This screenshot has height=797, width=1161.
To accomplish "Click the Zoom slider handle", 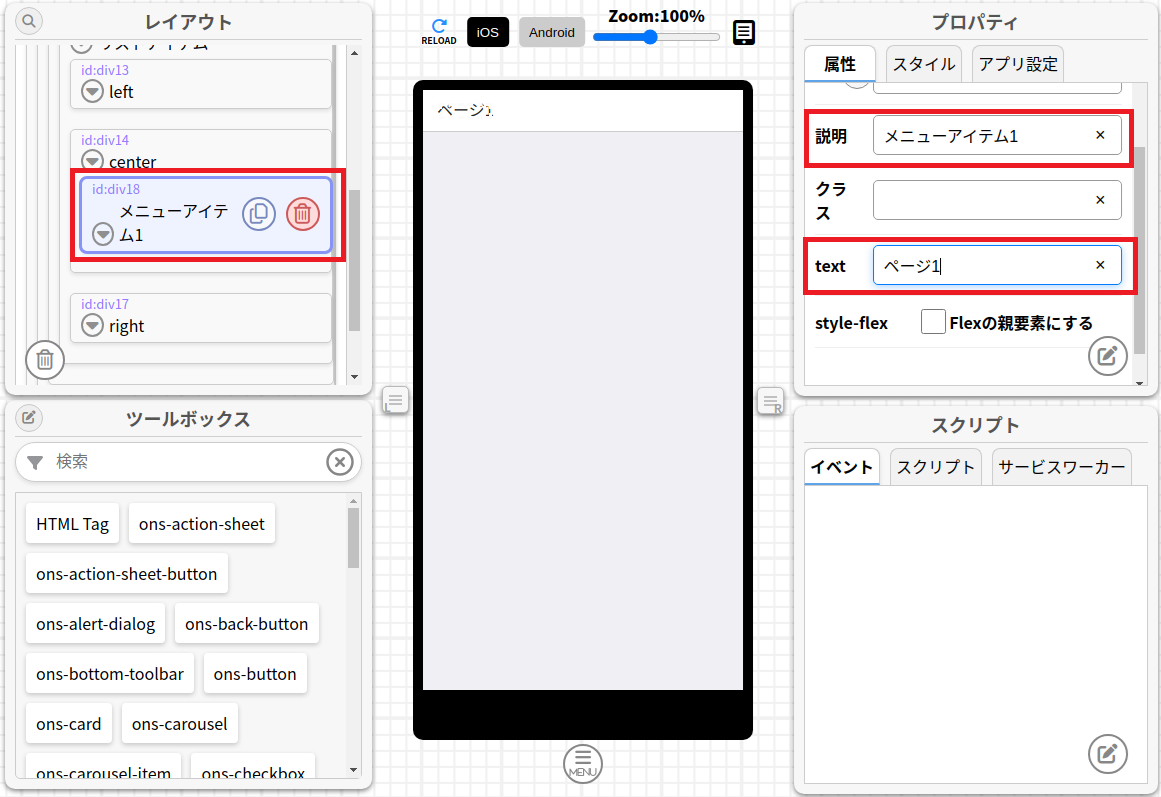I will pos(650,37).
